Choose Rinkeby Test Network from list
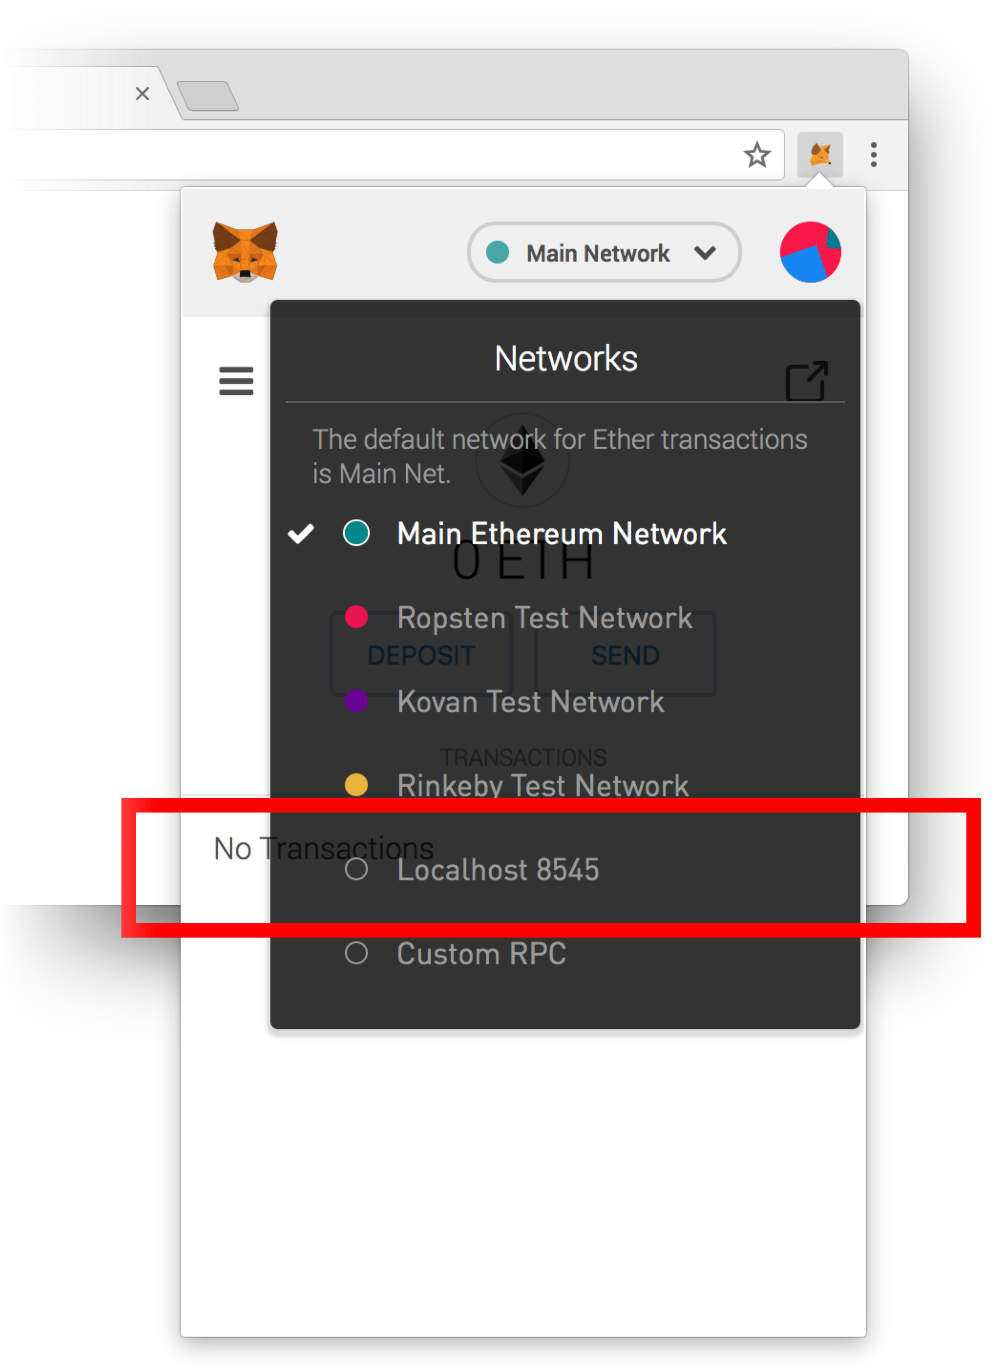This screenshot has height=1372, width=1000. coord(542,785)
